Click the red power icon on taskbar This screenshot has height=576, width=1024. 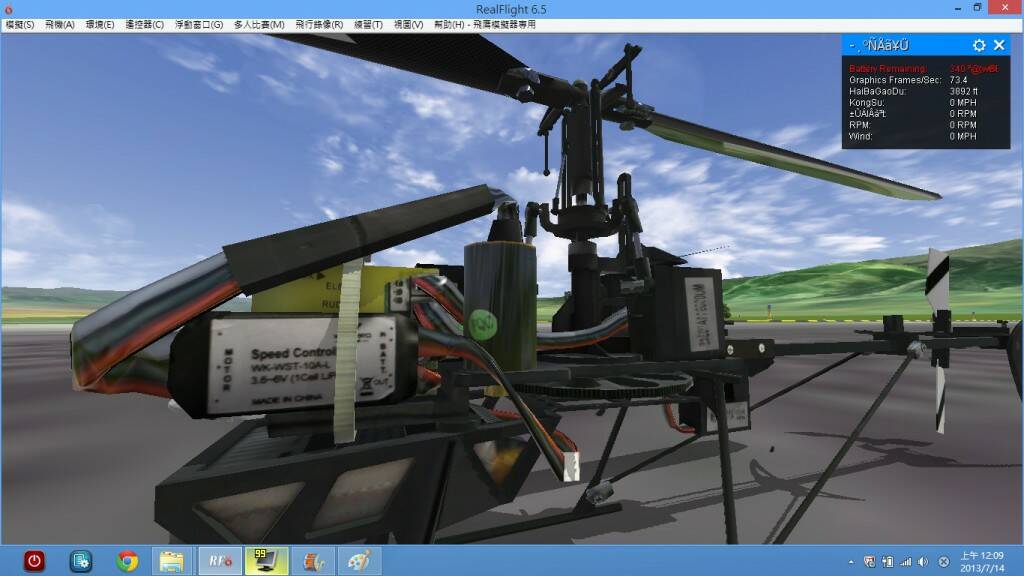(34, 561)
